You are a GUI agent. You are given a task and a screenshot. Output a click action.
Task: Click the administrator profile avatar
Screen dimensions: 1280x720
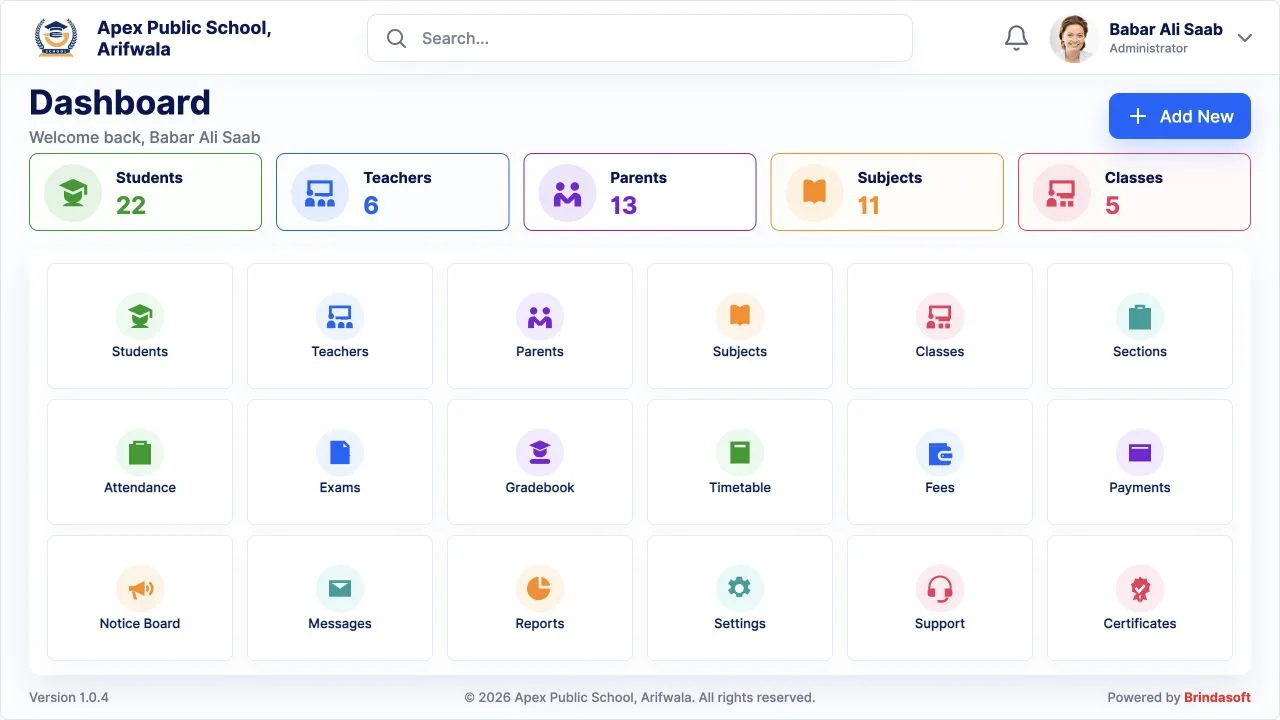tap(1073, 38)
